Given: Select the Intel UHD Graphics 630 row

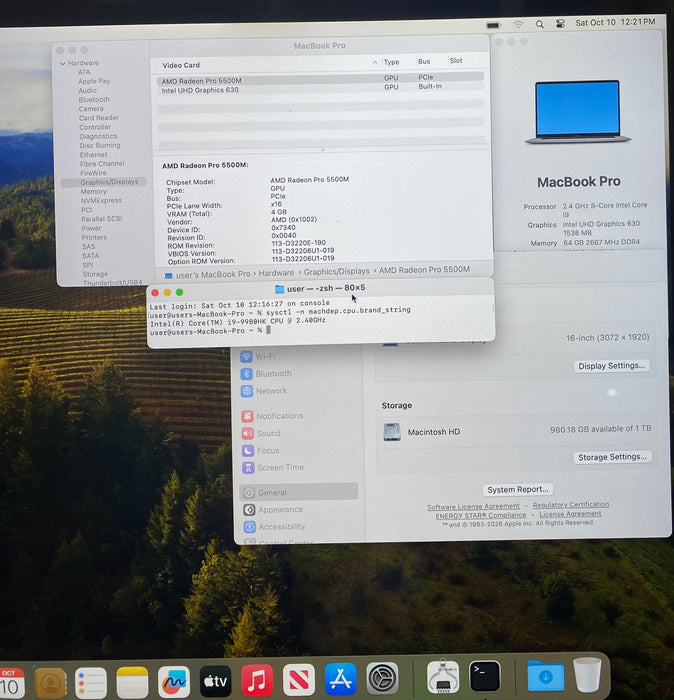Looking at the screenshot, I should point(320,89).
